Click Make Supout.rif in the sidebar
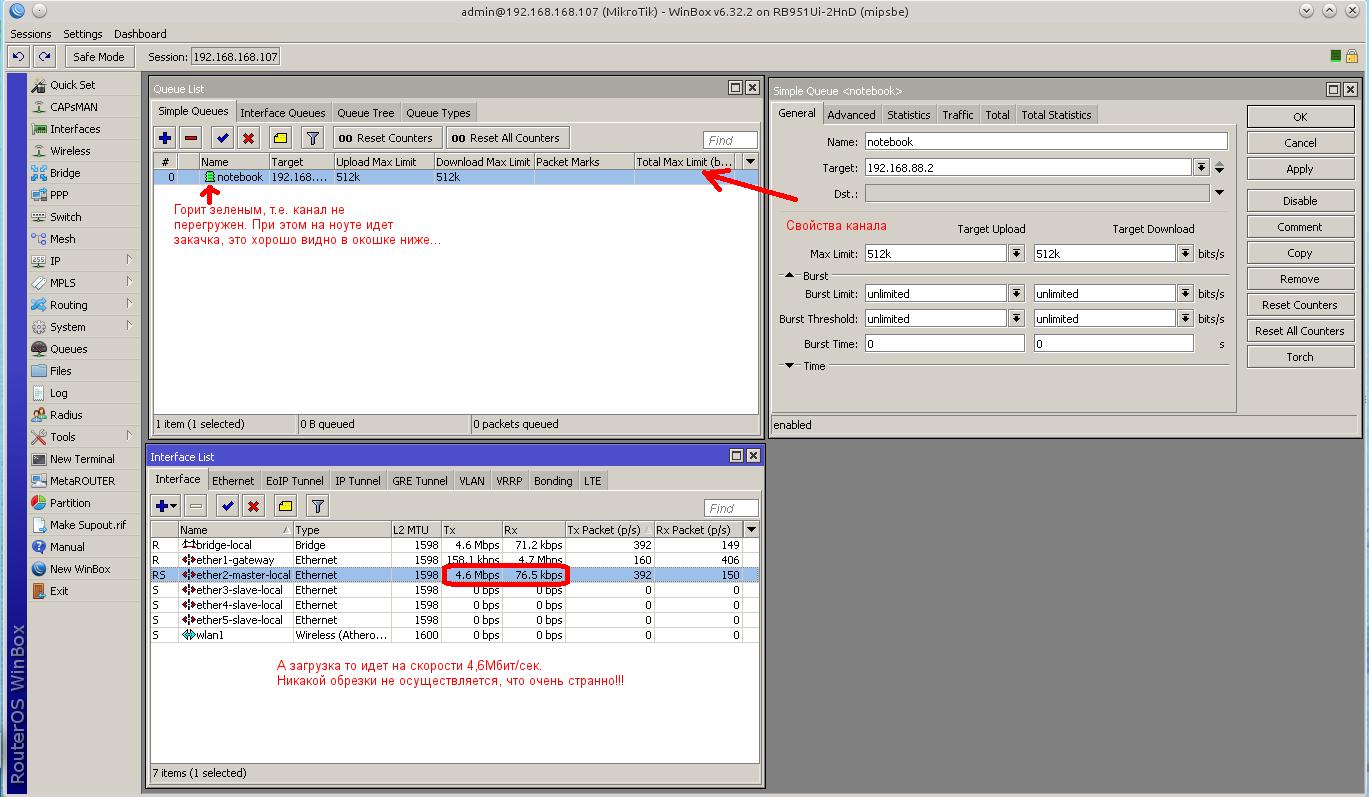 click(88, 525)
